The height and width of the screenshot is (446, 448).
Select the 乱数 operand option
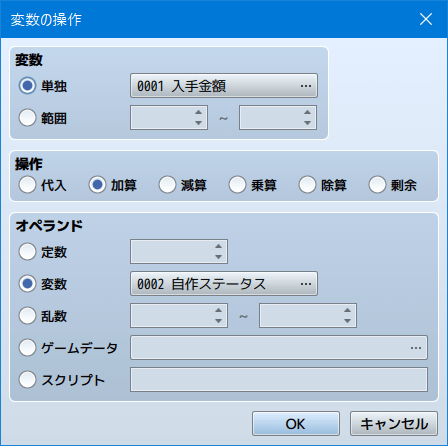coord(27,315)
